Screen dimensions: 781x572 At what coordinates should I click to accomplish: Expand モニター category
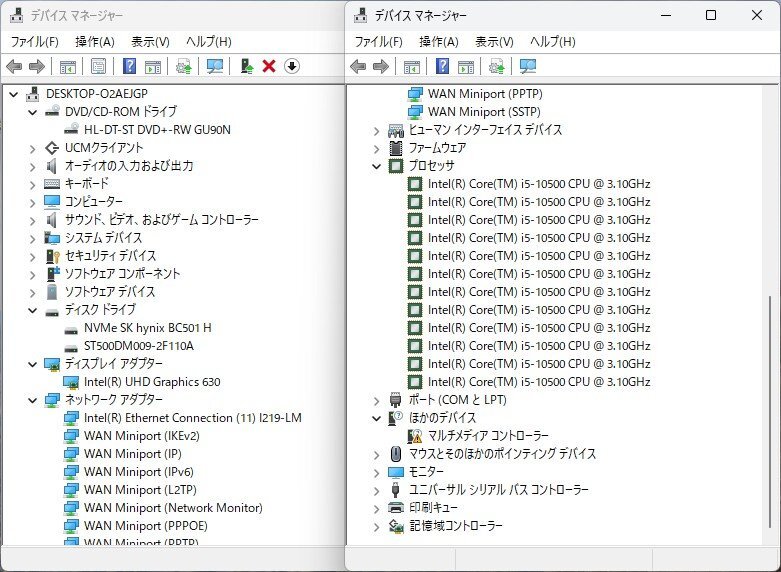point(377,472)
